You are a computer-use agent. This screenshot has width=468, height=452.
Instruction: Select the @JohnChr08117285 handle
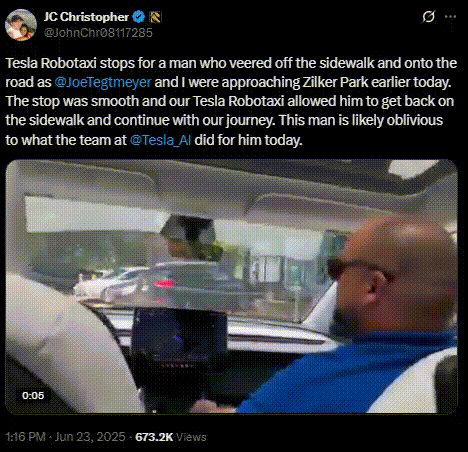pos(98,33)
